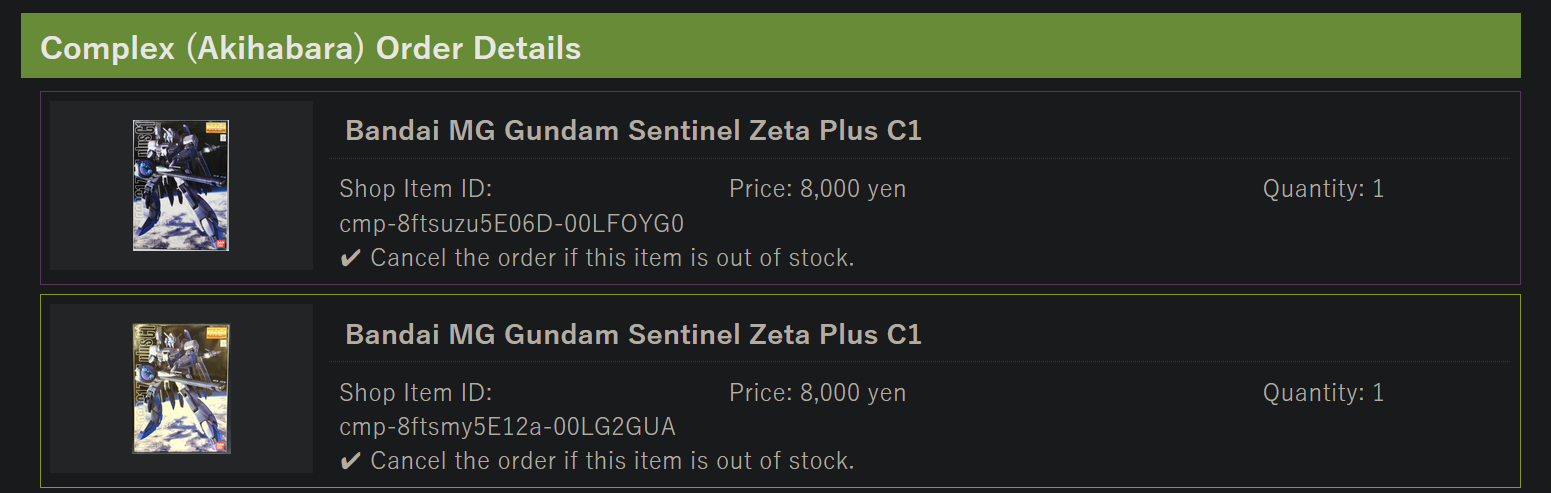This screenshot has width=1551, height=493.
Task: Click the Quantity: 1 field for item ending LFOYG0
Action: (x=1323, y=189)
